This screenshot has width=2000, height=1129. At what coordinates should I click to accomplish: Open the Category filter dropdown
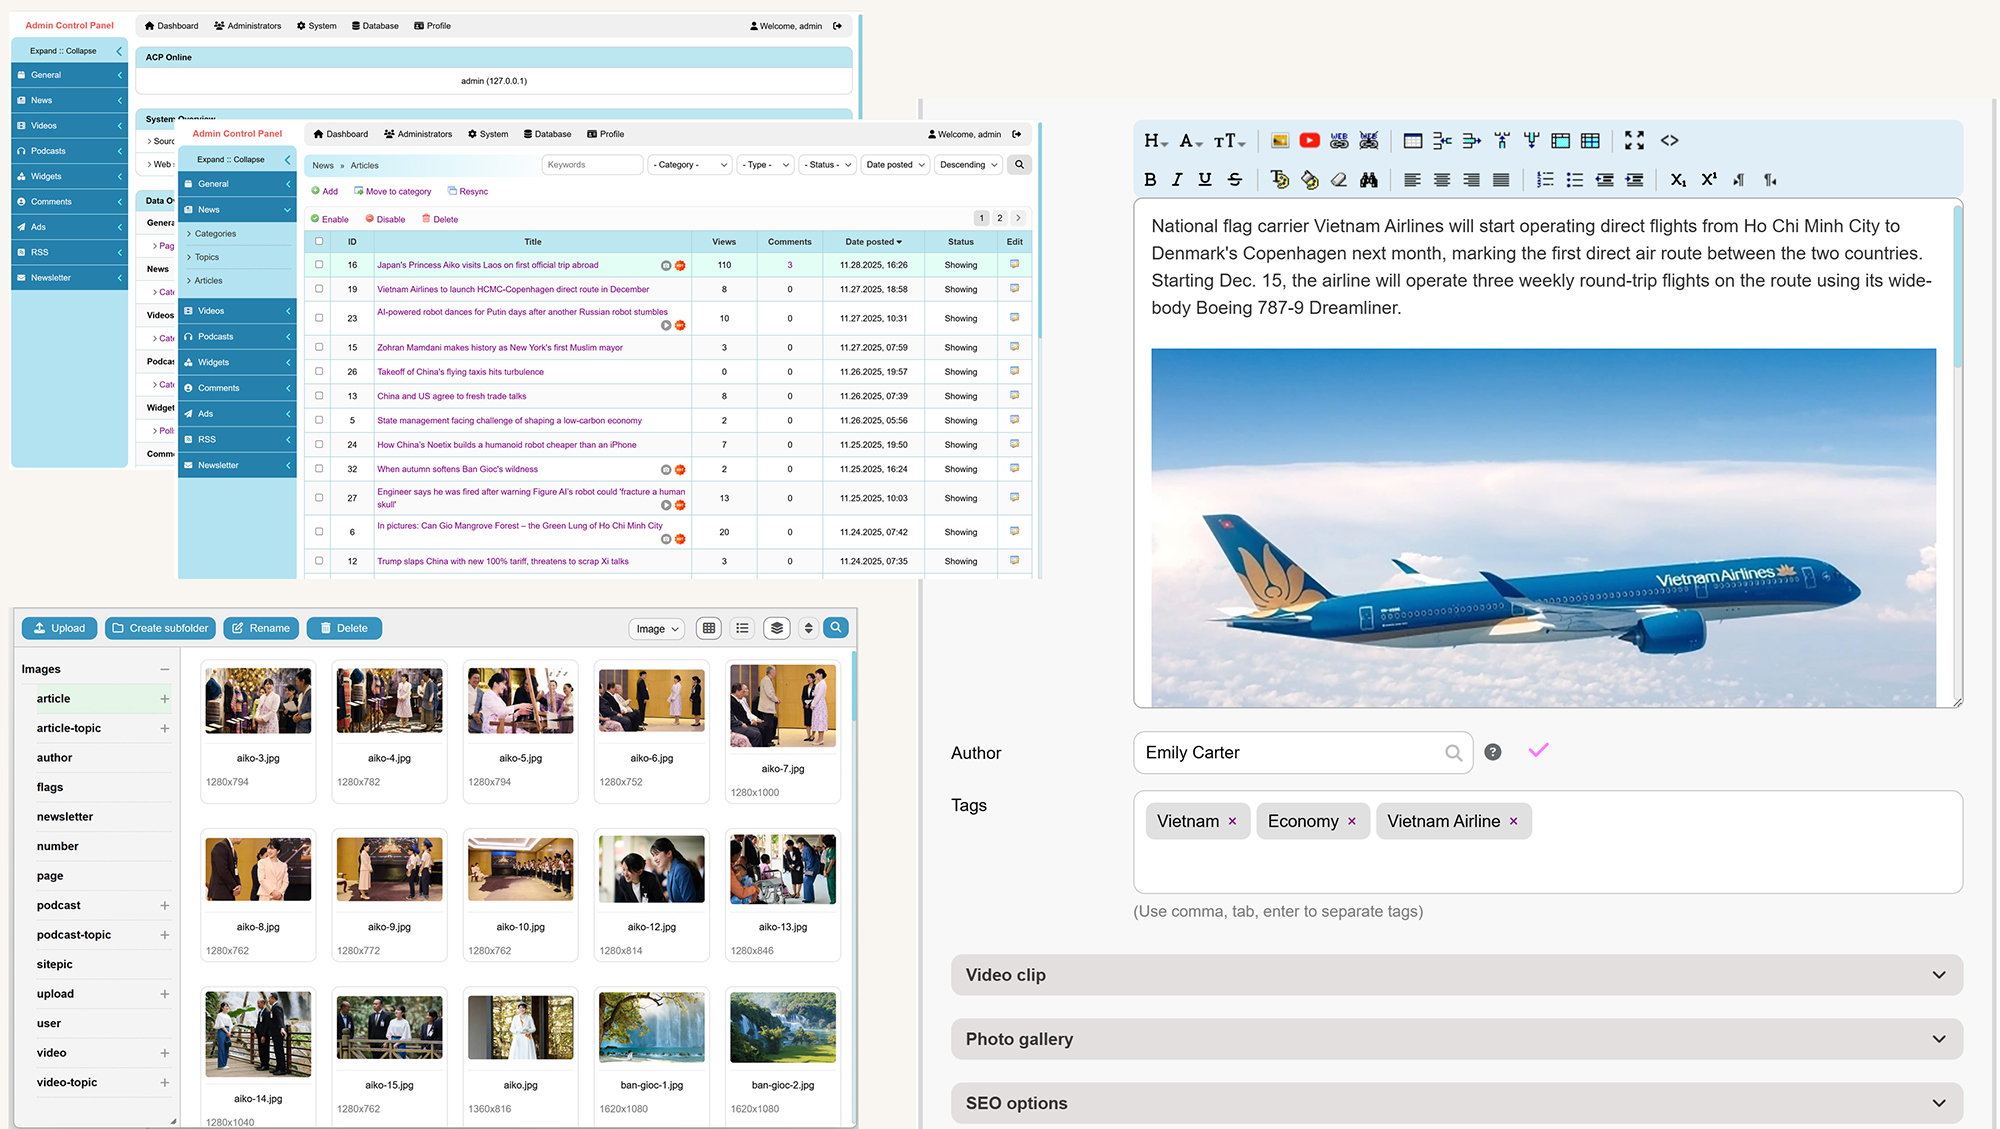pyautogui.click(x=690, y=165)
